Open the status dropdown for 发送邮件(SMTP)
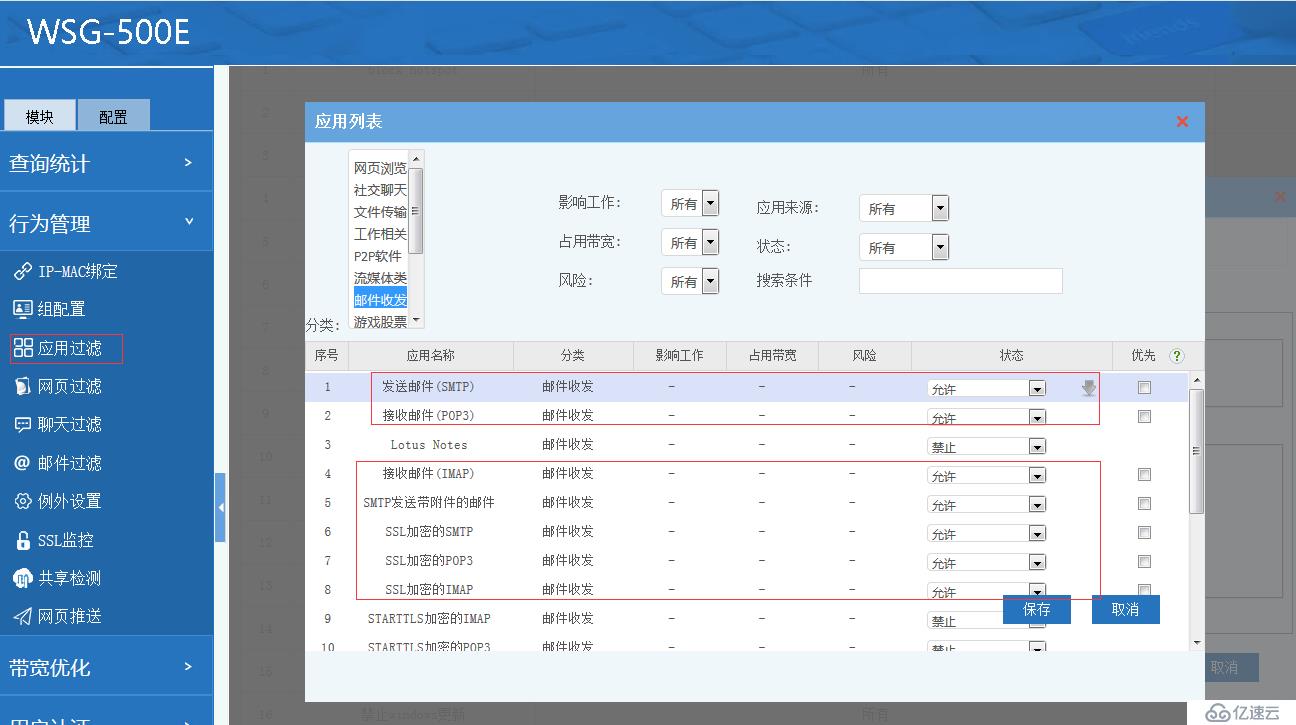The image size is (1296, 725). pyautogui.click(x=987, y=389)
